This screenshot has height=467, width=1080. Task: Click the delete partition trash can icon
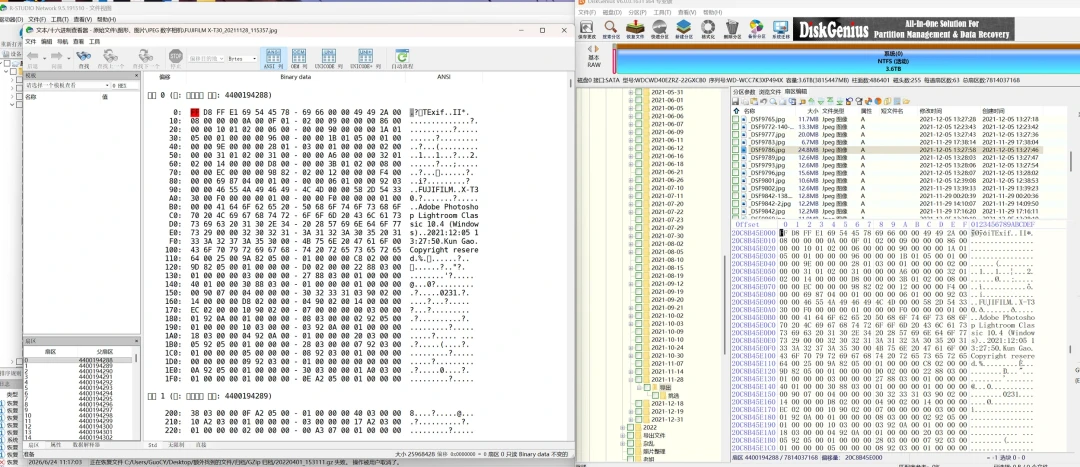[732, 29]
